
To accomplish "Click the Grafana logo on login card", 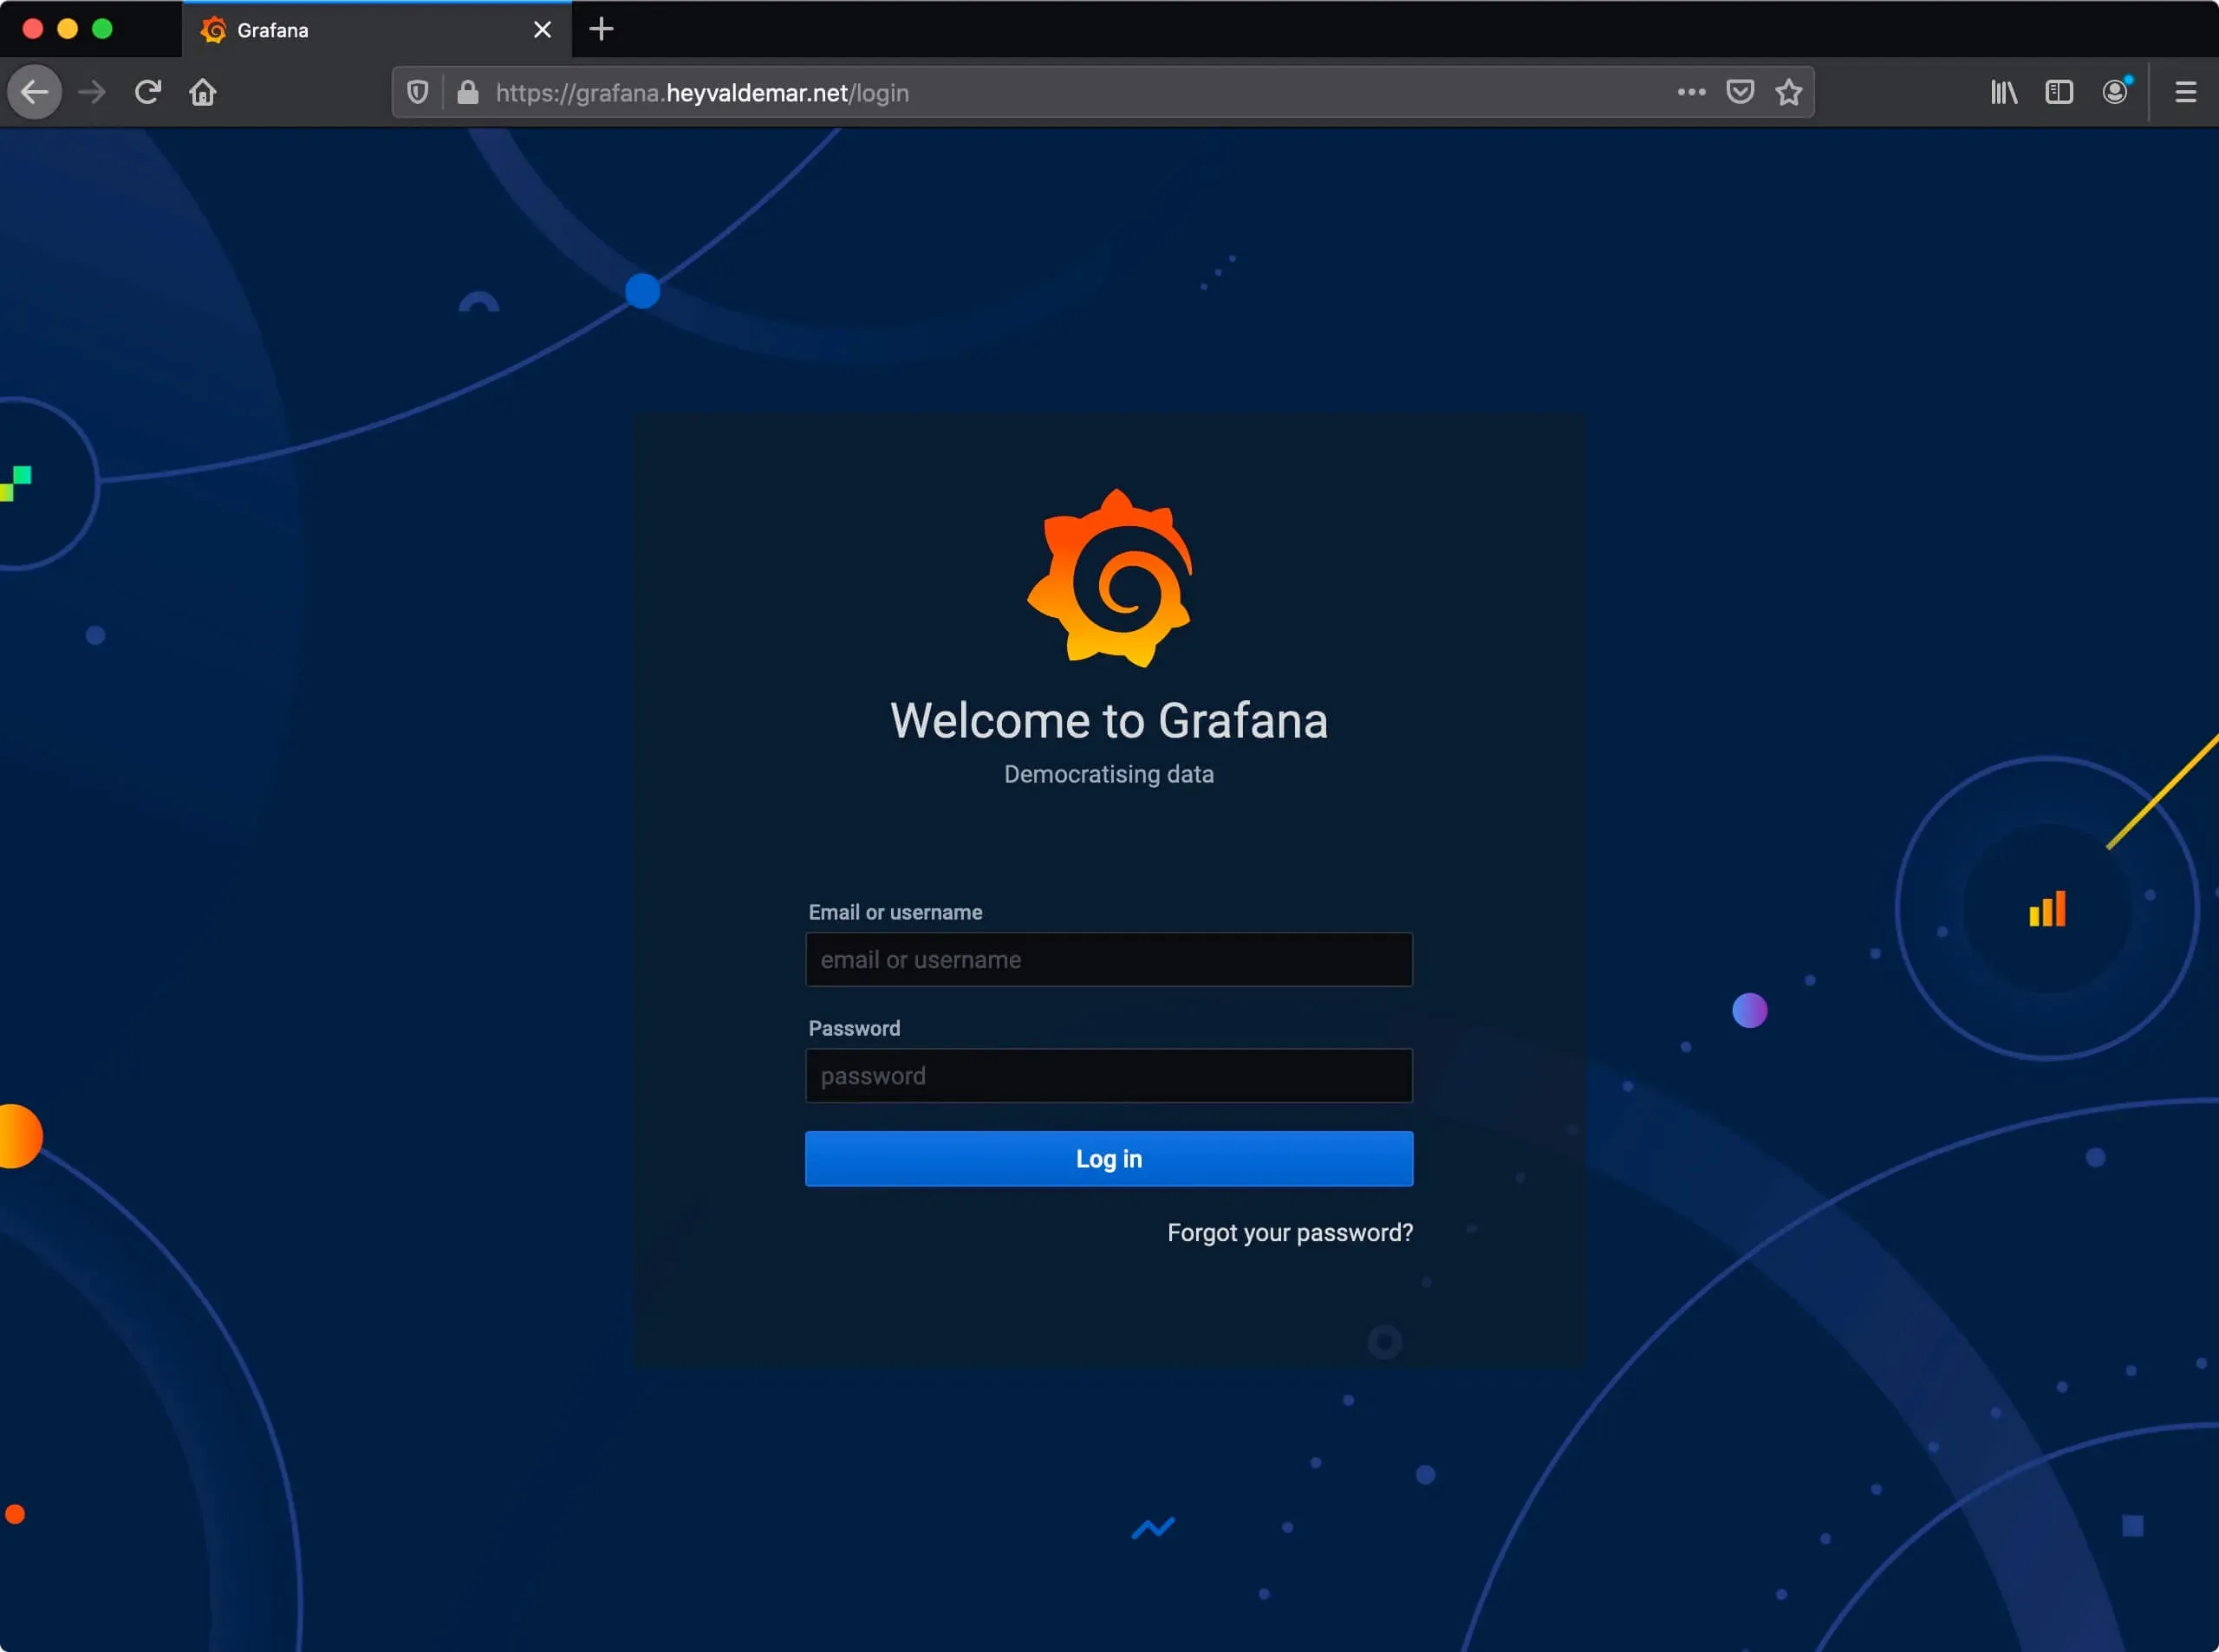I will 1110,578.
